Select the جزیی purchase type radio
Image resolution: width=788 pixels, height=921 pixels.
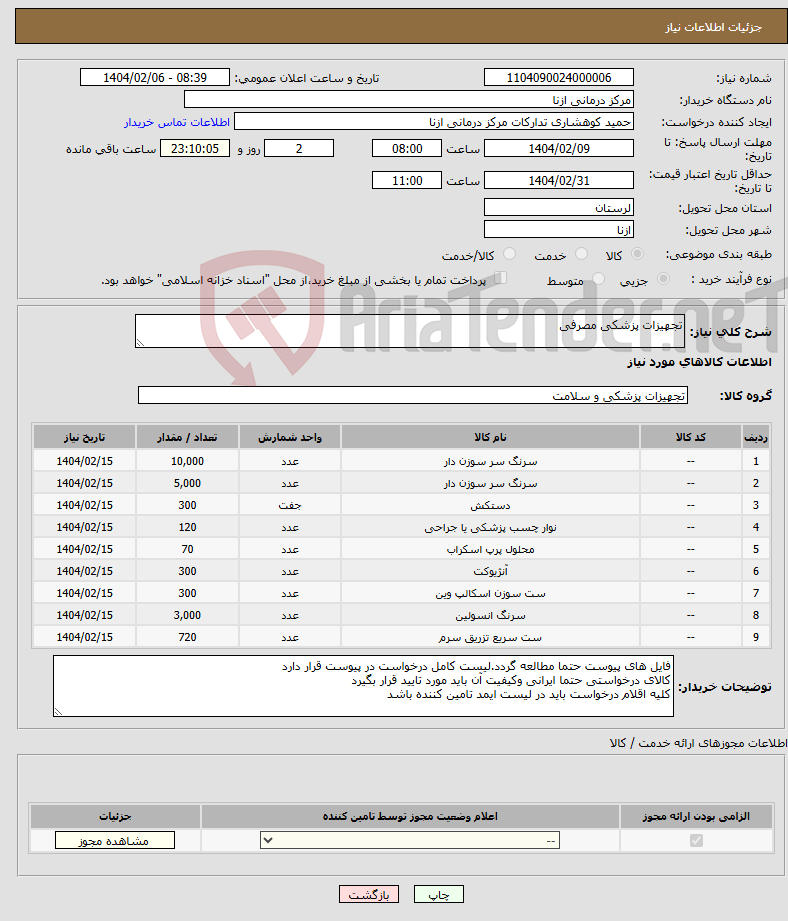pyautogui.click(x=663, y=279)
